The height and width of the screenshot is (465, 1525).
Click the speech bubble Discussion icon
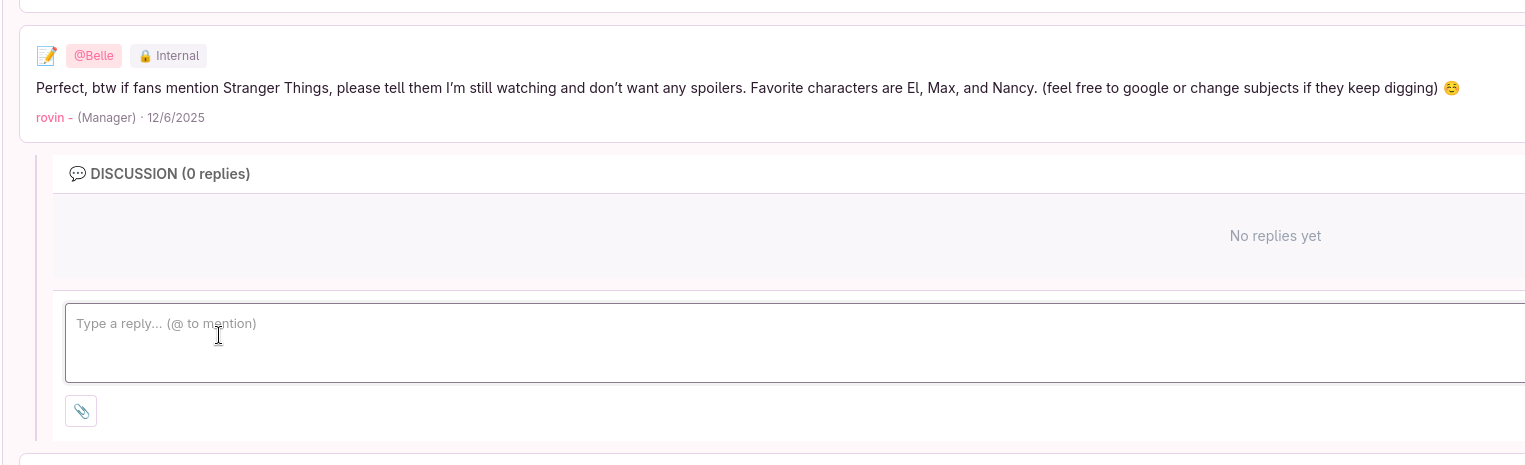pyautogui.click(x=77, y=174)
